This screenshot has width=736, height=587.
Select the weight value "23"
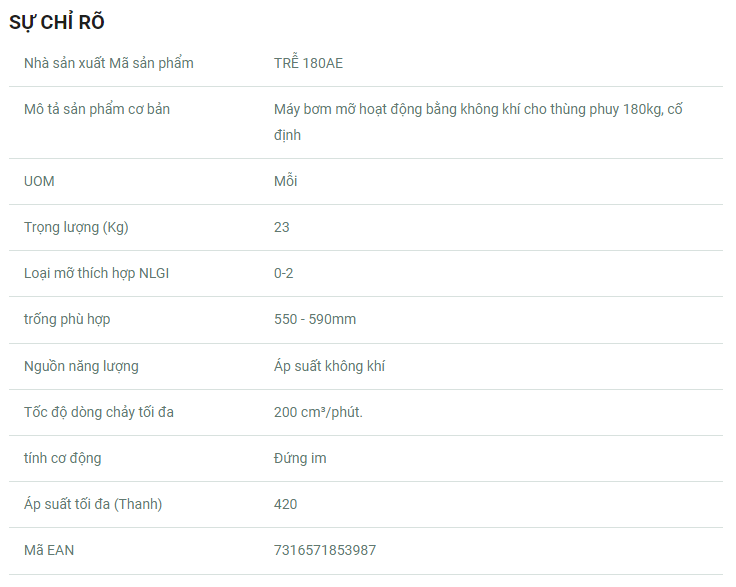coord(282,227)
